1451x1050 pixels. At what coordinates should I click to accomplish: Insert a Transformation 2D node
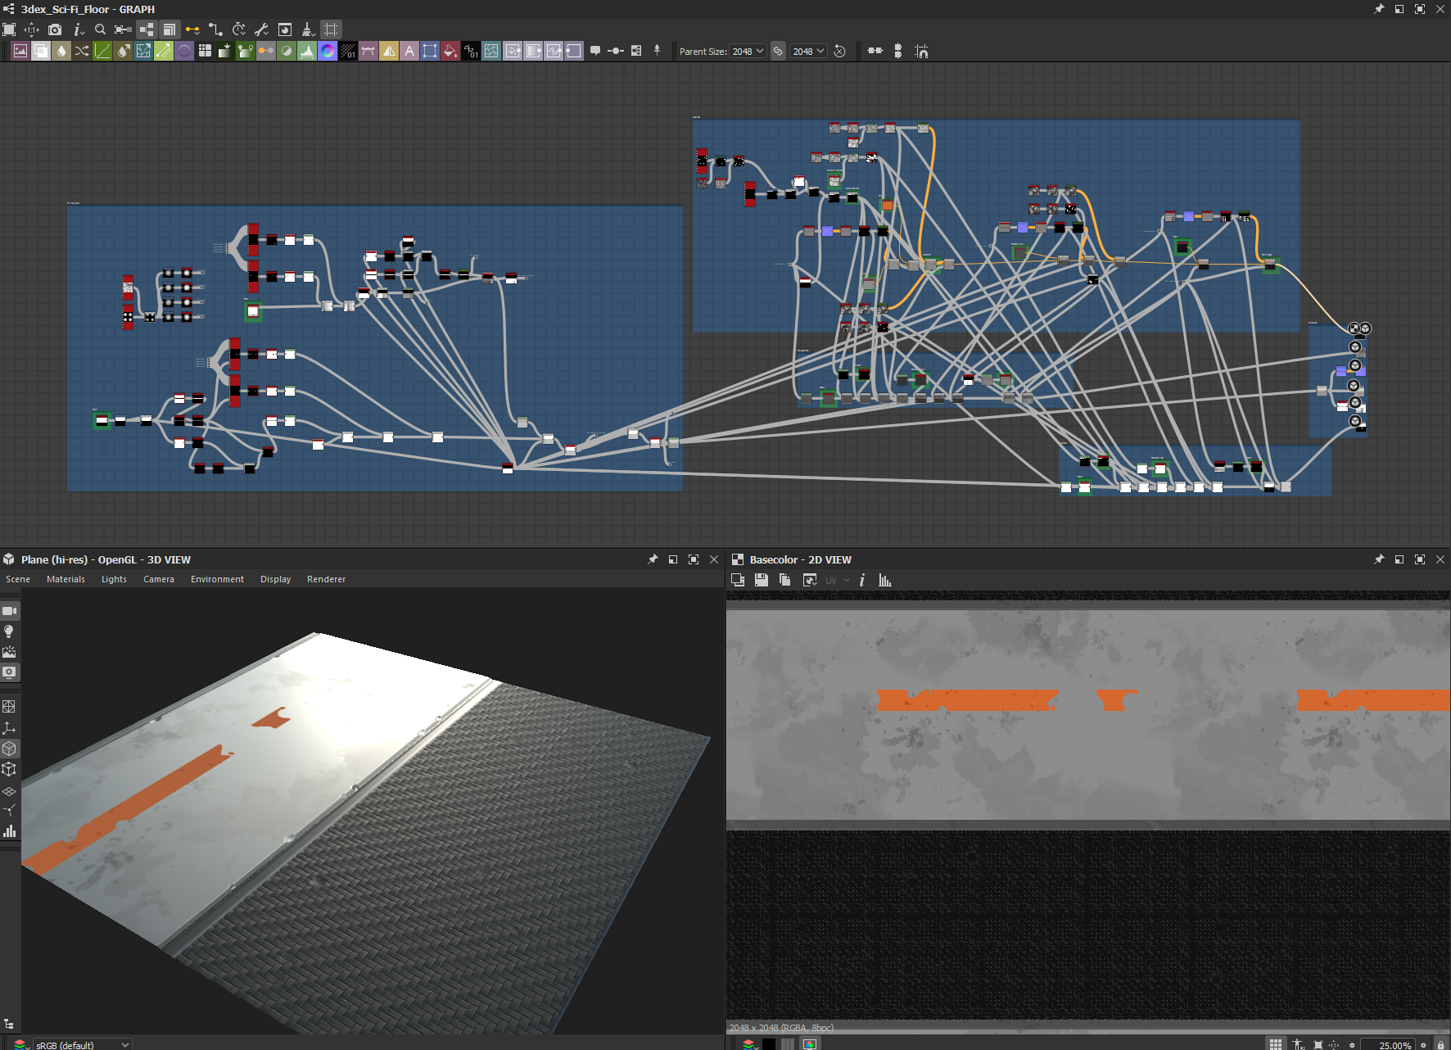click(430, 51)
